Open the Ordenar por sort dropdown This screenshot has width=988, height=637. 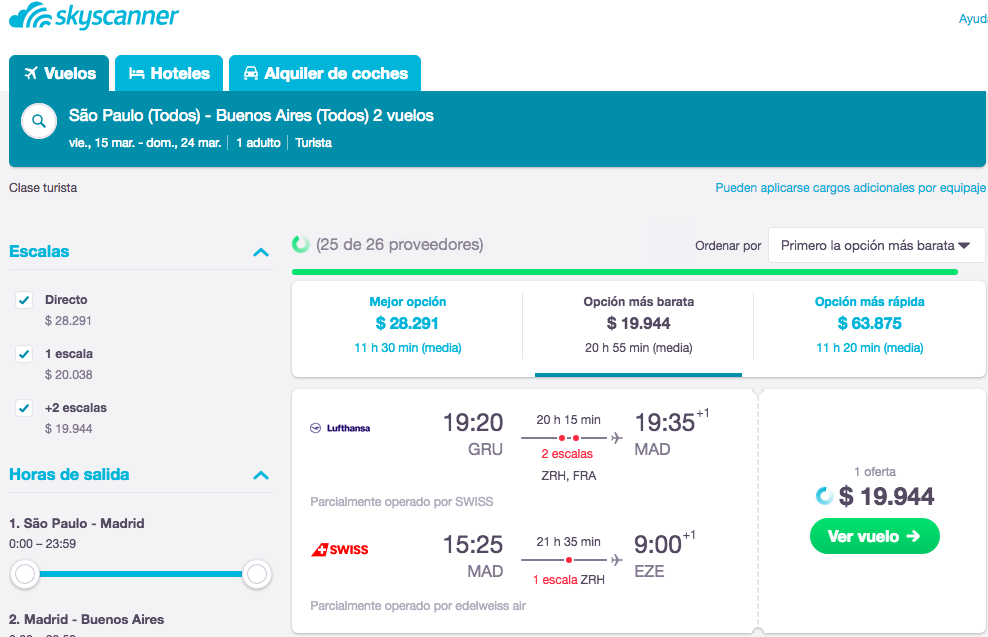point(876,245)
